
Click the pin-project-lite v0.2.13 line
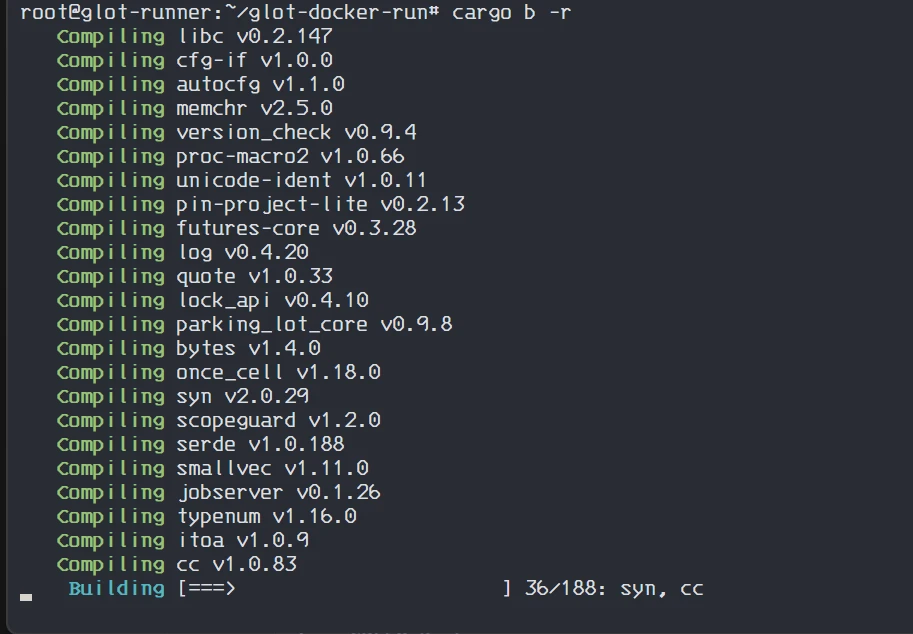(x=261, y=204)
